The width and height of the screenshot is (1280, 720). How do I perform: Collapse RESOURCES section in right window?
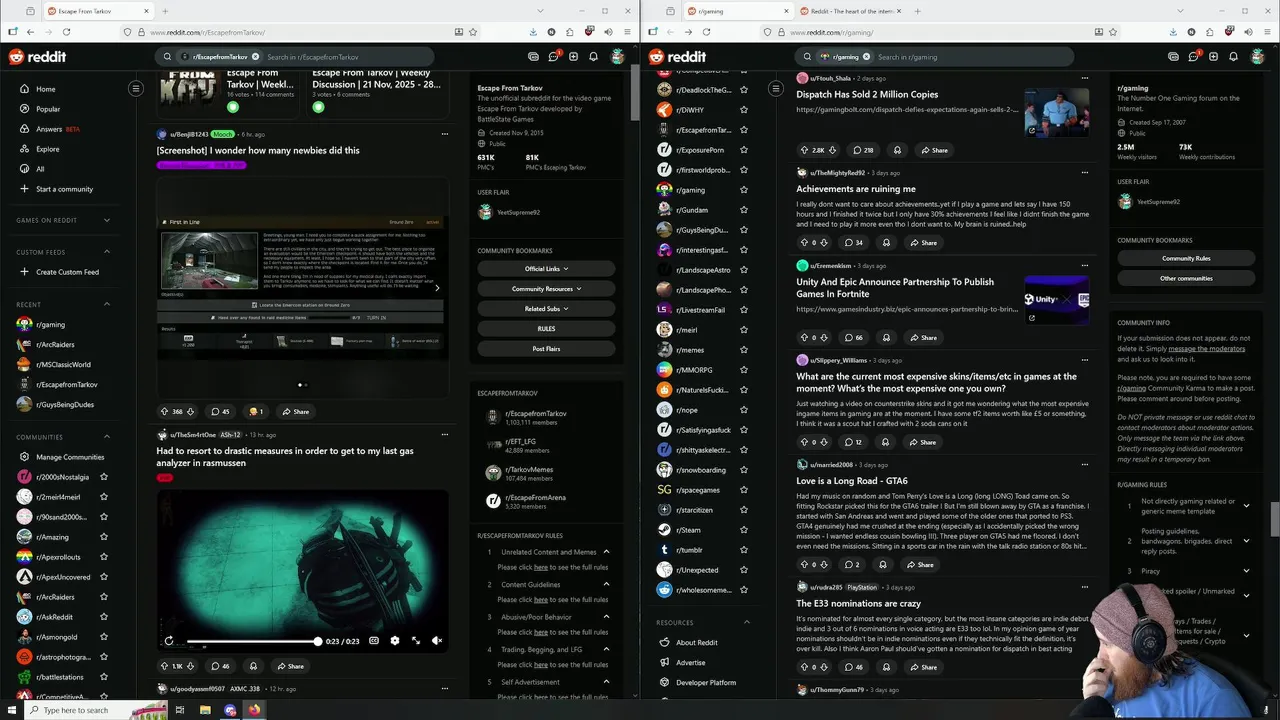(x=746, y=622)
